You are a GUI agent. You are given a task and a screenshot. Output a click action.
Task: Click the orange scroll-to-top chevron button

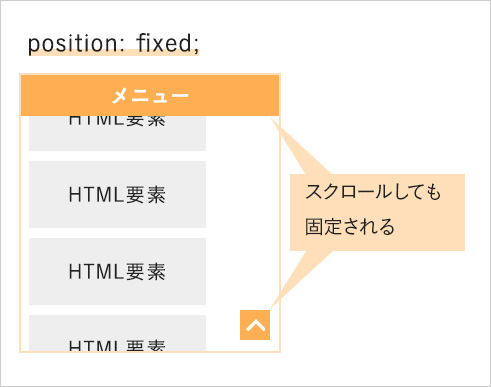pyautogui.click(x=255, y=325)
